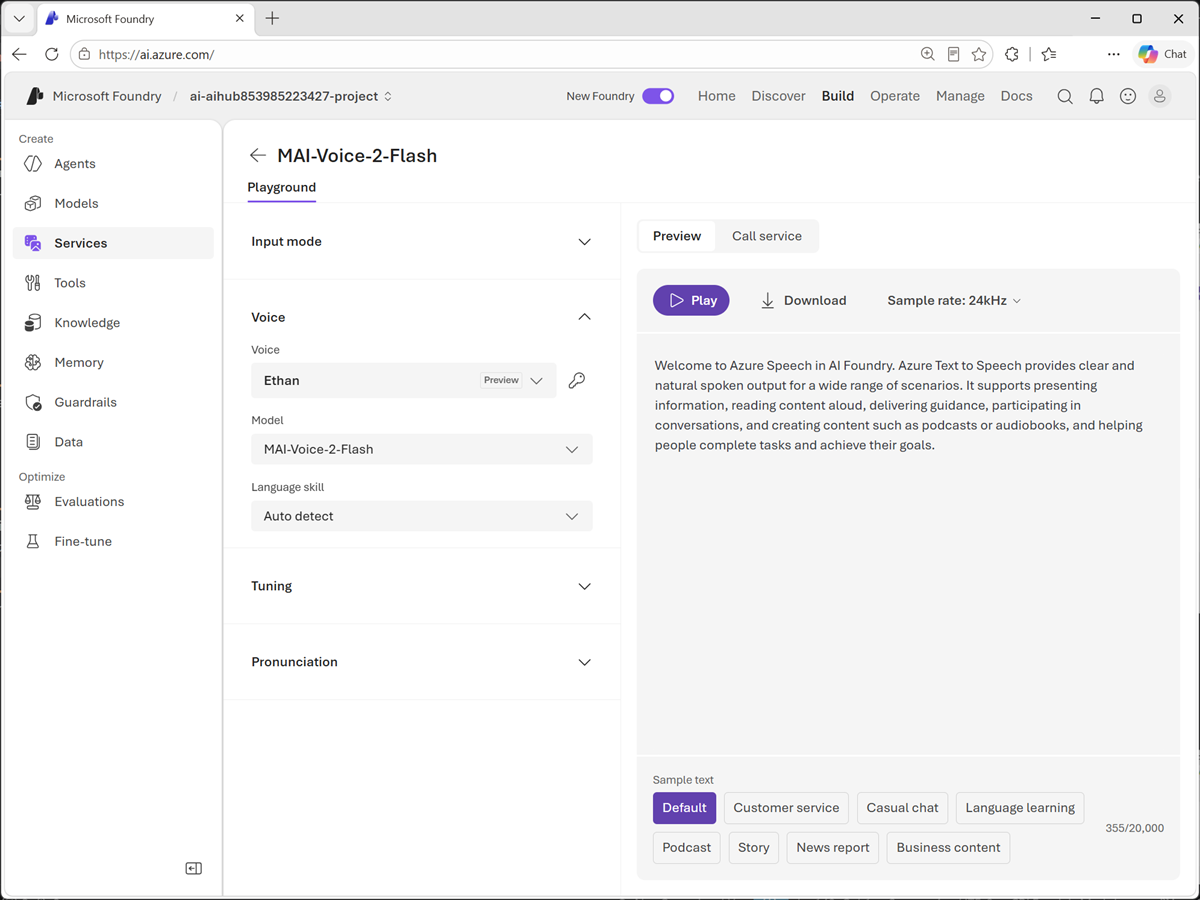
Task: Click the browser zoom magnifier icon
Action: pos(928,54)
